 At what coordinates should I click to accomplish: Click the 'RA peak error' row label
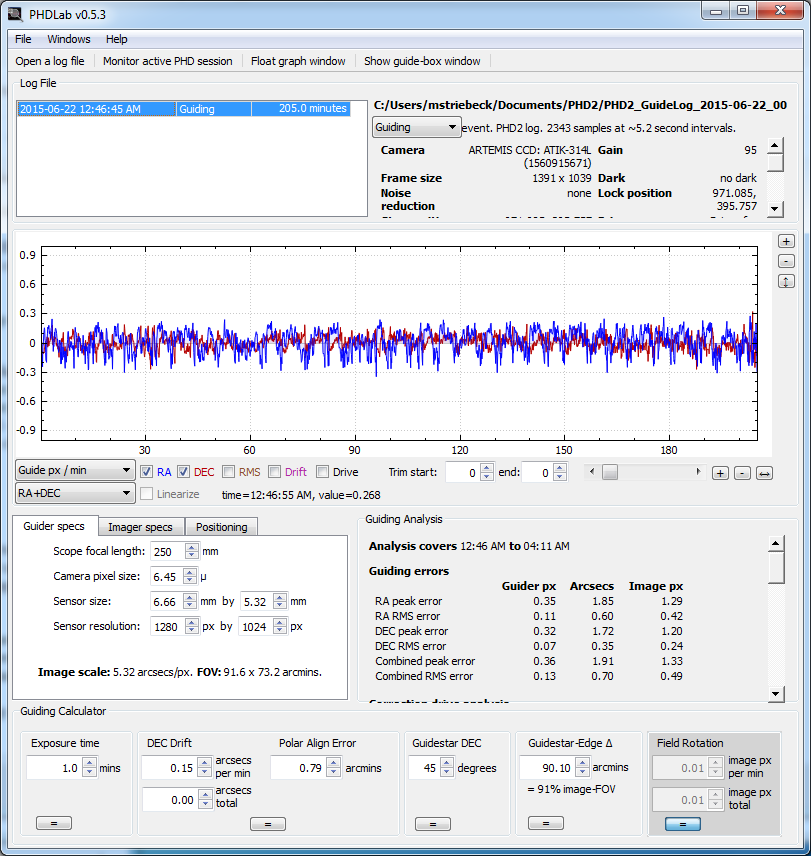pyautogui.click(x=408, y=601)
